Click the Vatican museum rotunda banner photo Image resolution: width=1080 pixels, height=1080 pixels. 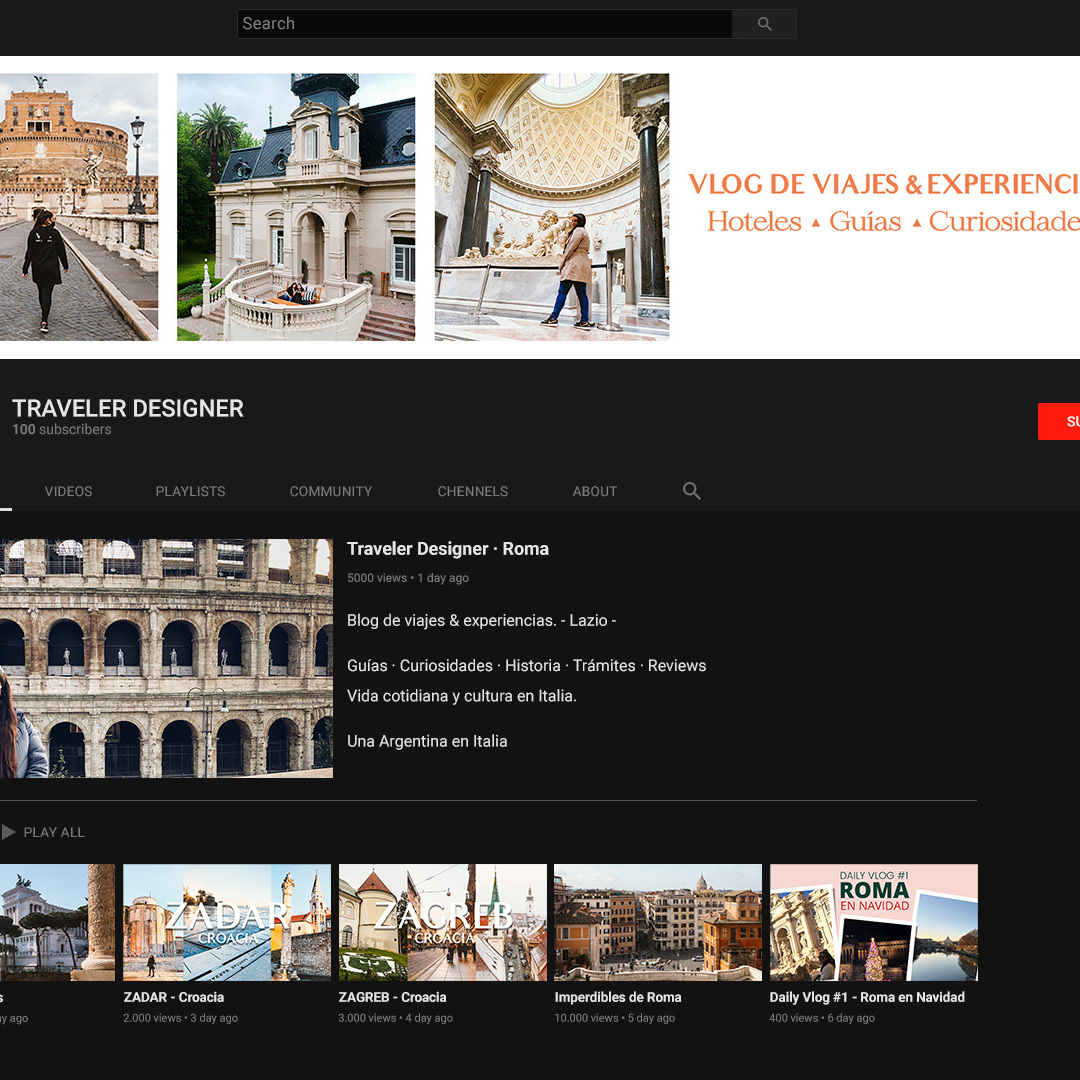point(552,207)
